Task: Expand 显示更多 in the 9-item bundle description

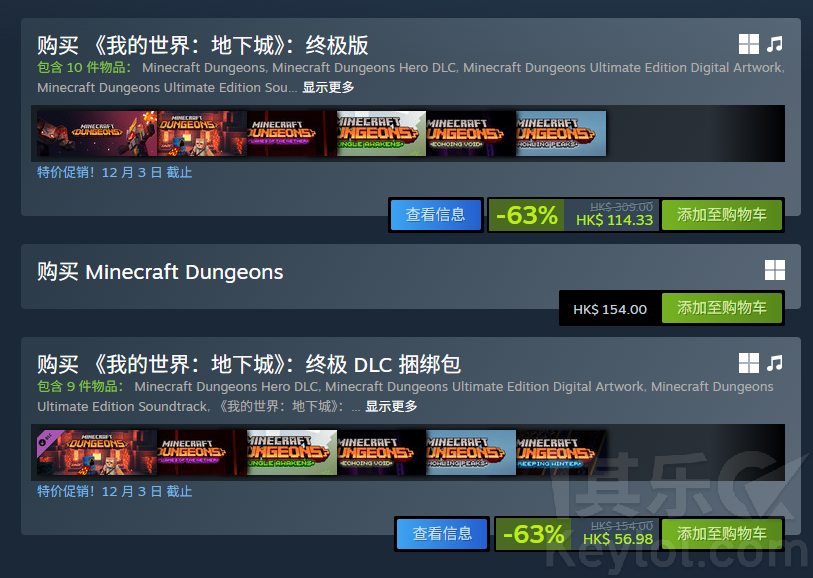Action: (391, 406)
